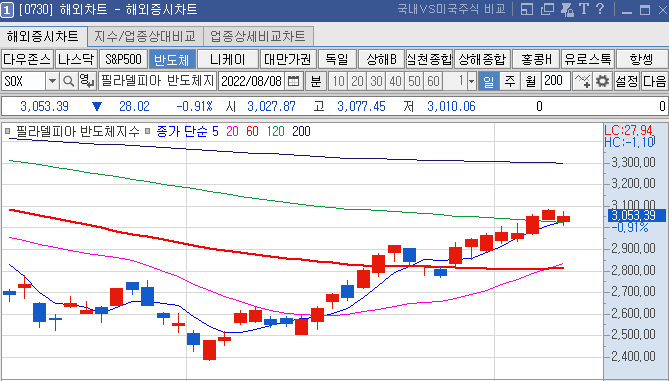The height and width of the screenshot is (381, 669).
Task: Select the 50 minute interval
Action: [x=414, y=81]
